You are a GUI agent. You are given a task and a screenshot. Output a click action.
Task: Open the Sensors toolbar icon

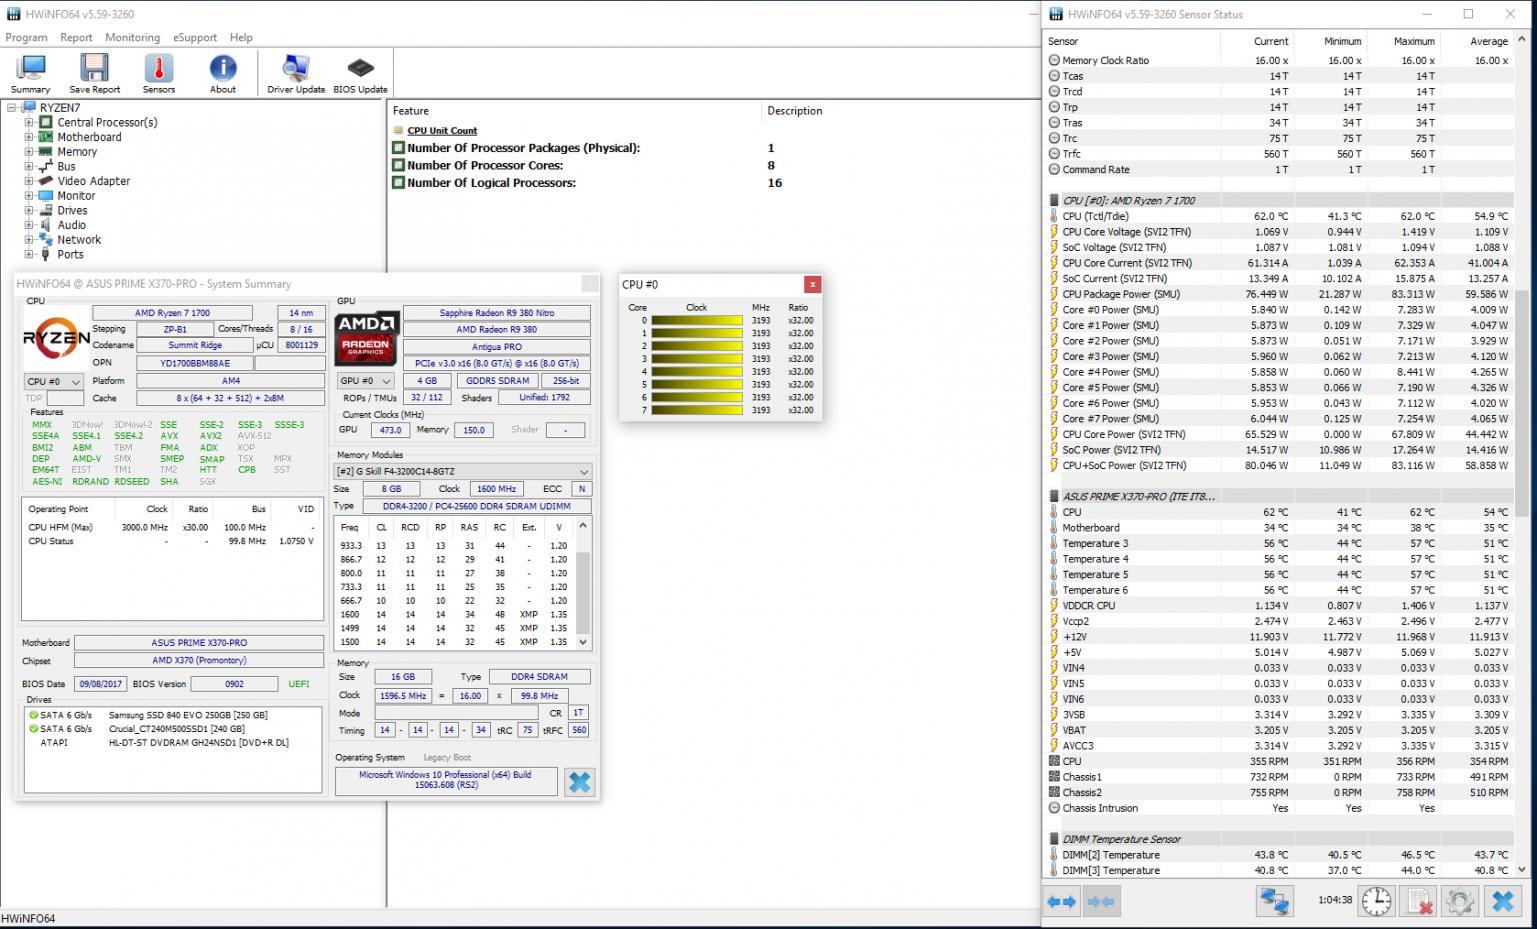158,74
